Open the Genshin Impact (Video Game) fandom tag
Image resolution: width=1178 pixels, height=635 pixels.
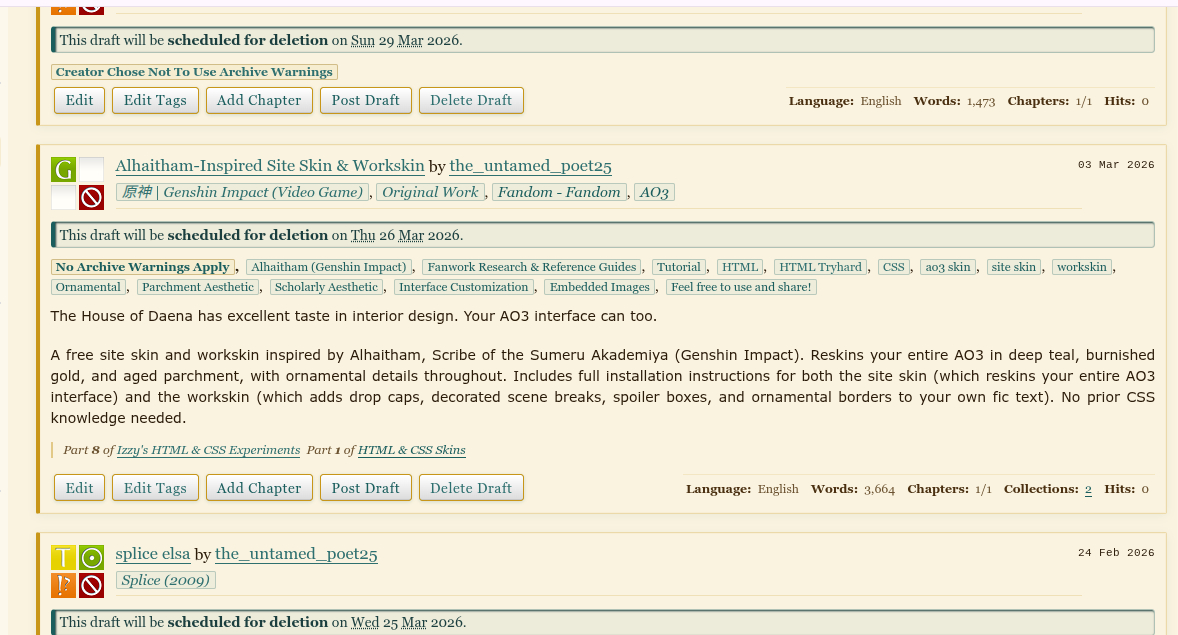243,192
